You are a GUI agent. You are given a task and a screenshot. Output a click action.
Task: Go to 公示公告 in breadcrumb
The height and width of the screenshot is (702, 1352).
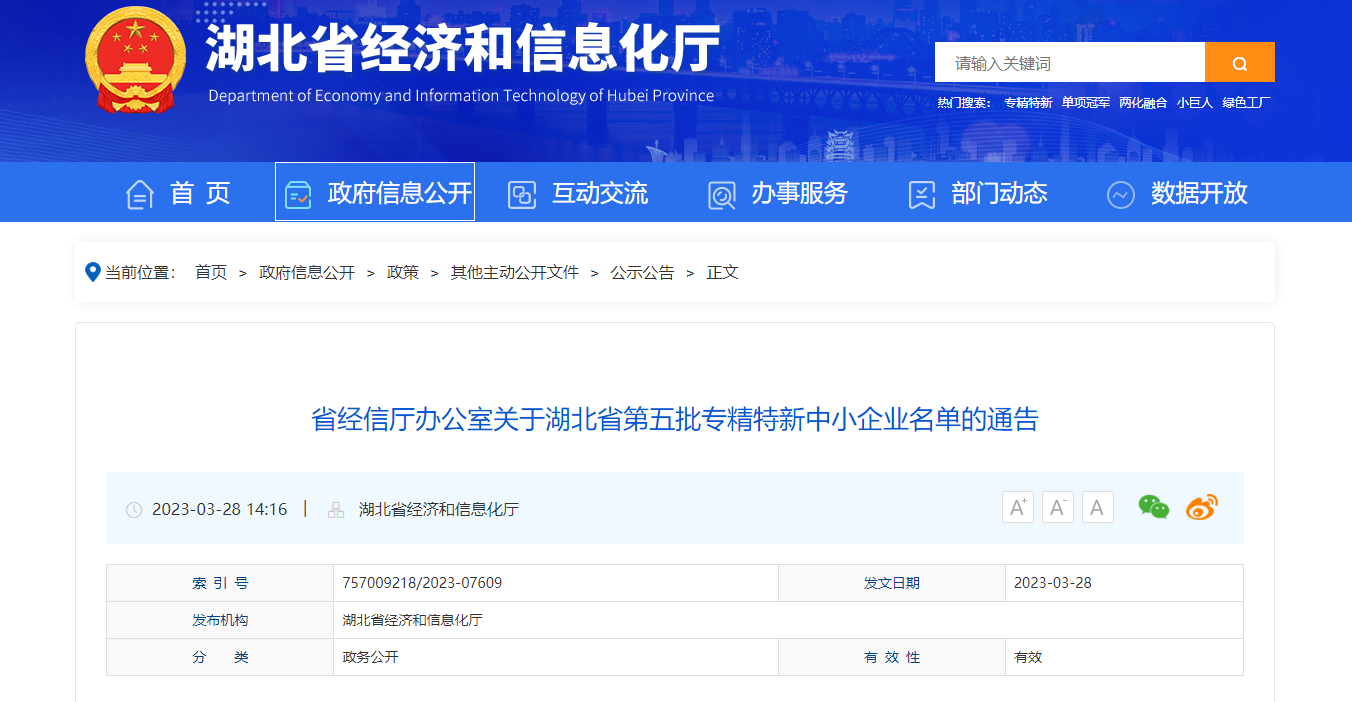(x=643, y=272)
